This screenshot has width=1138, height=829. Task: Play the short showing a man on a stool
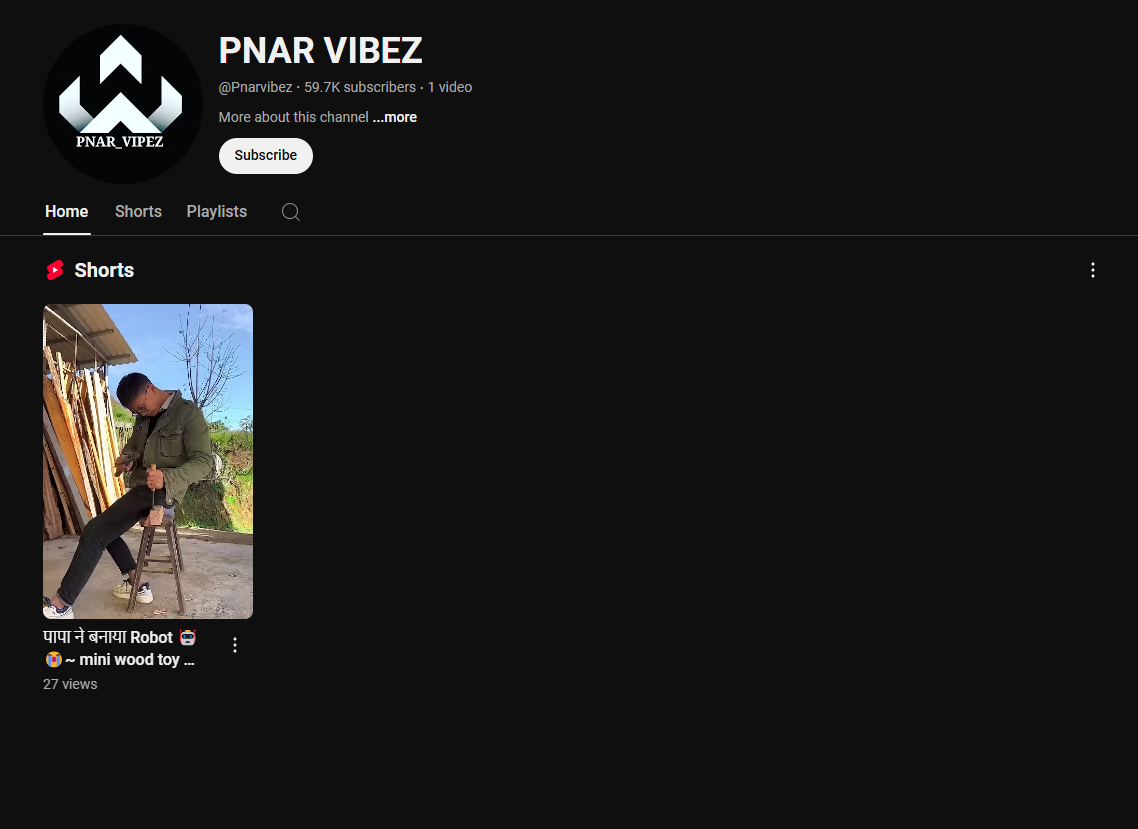coord(148,462)
